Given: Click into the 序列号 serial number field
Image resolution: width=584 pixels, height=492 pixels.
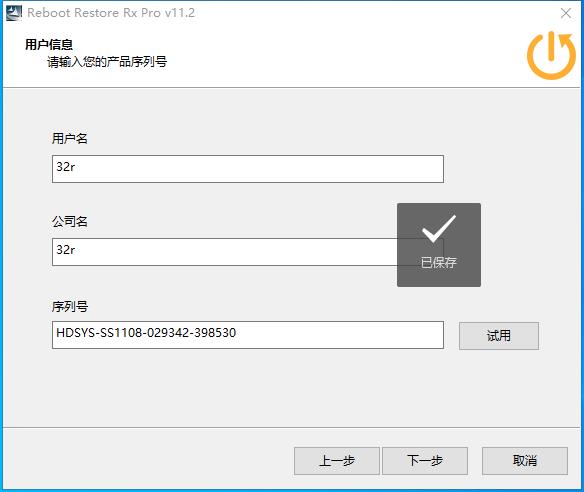Looking at the screenshot, I should [x=248, y=335].
